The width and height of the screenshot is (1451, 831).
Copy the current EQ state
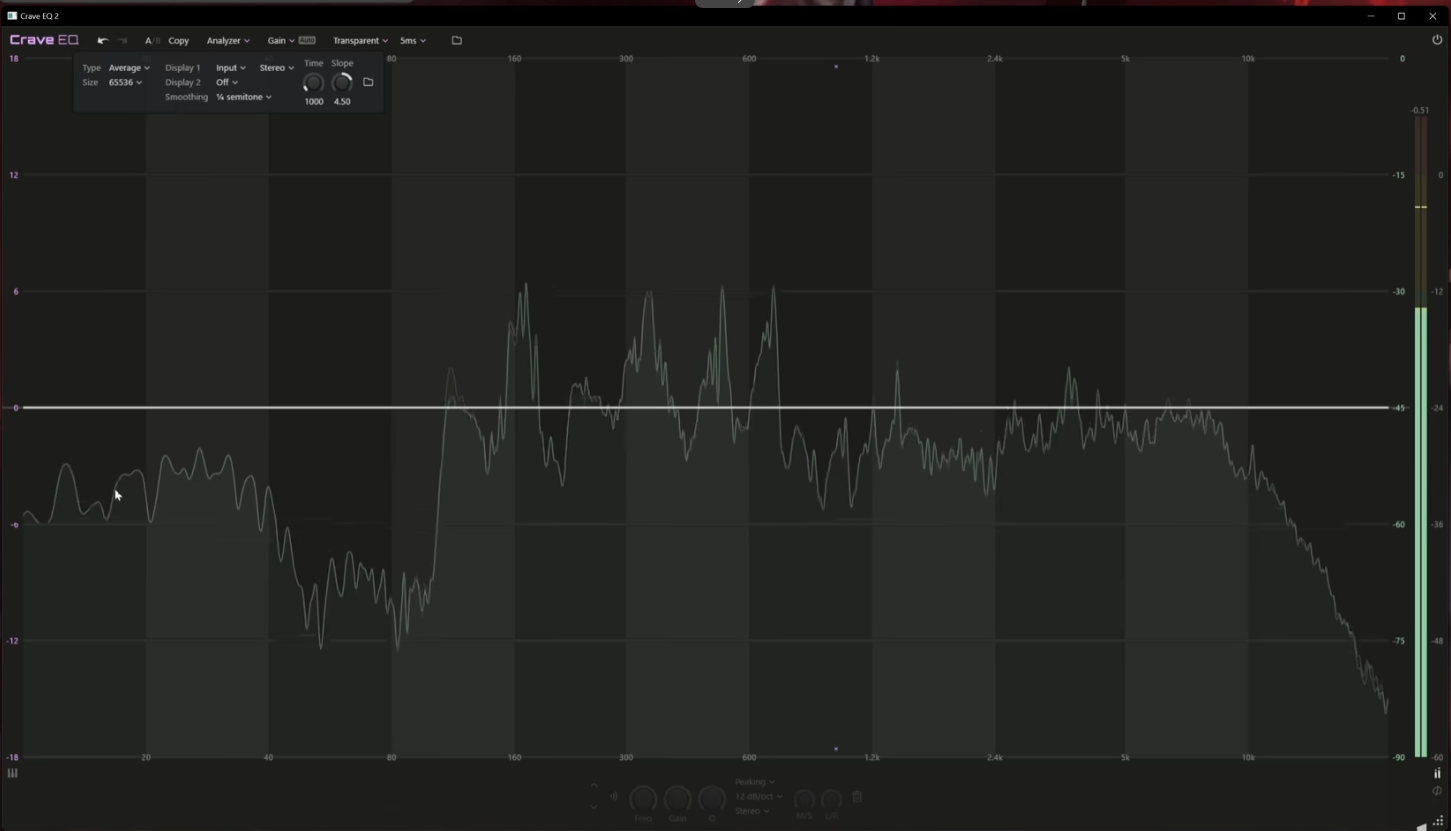coord(179,41)
